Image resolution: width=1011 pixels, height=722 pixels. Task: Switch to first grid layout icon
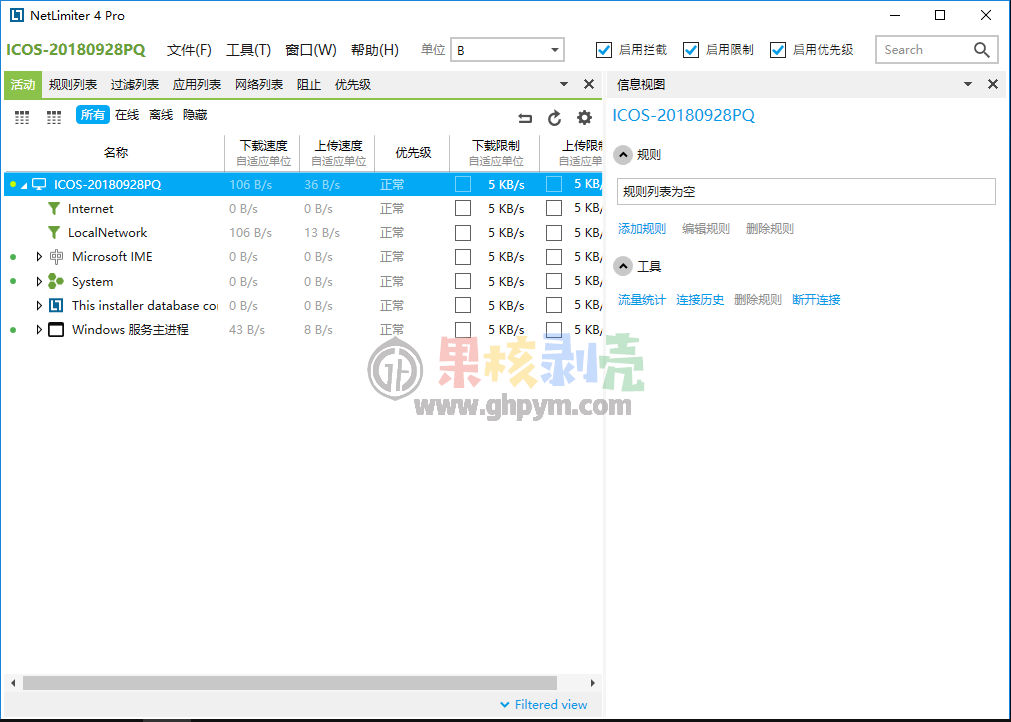click(x=22, y=117)
